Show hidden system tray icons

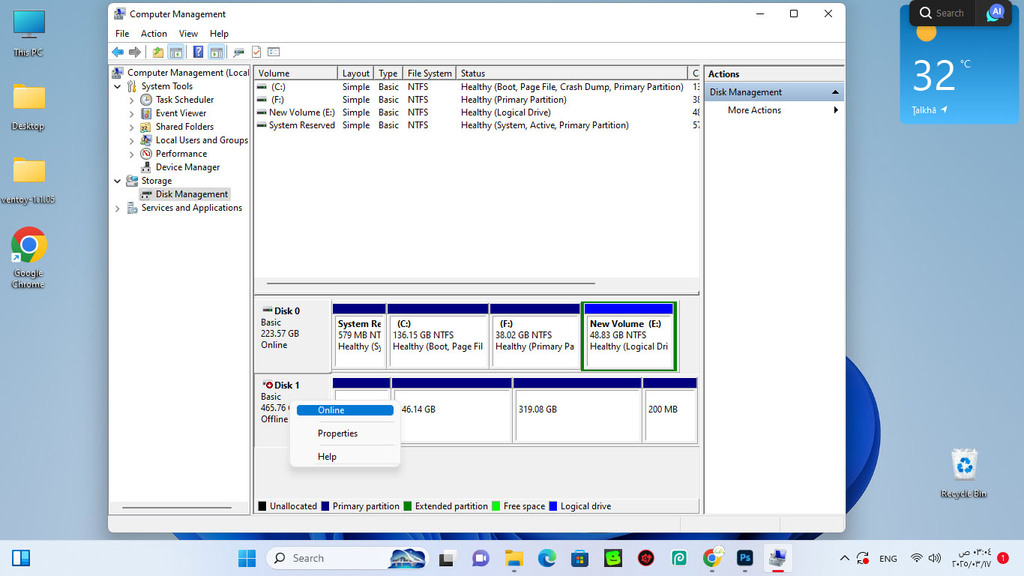point(844,558)
